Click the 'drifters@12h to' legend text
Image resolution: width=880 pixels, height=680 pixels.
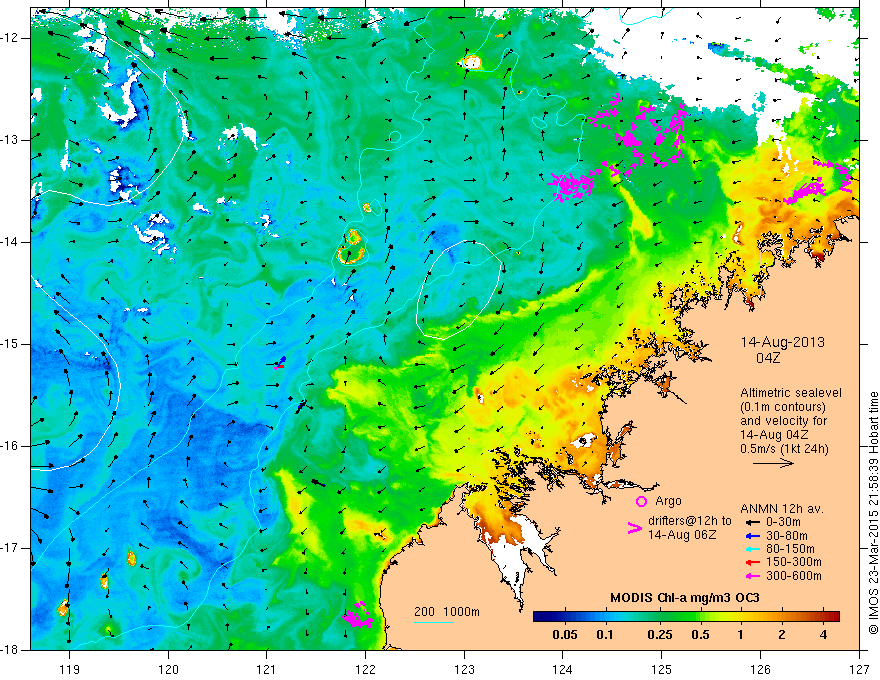point(690,521)
